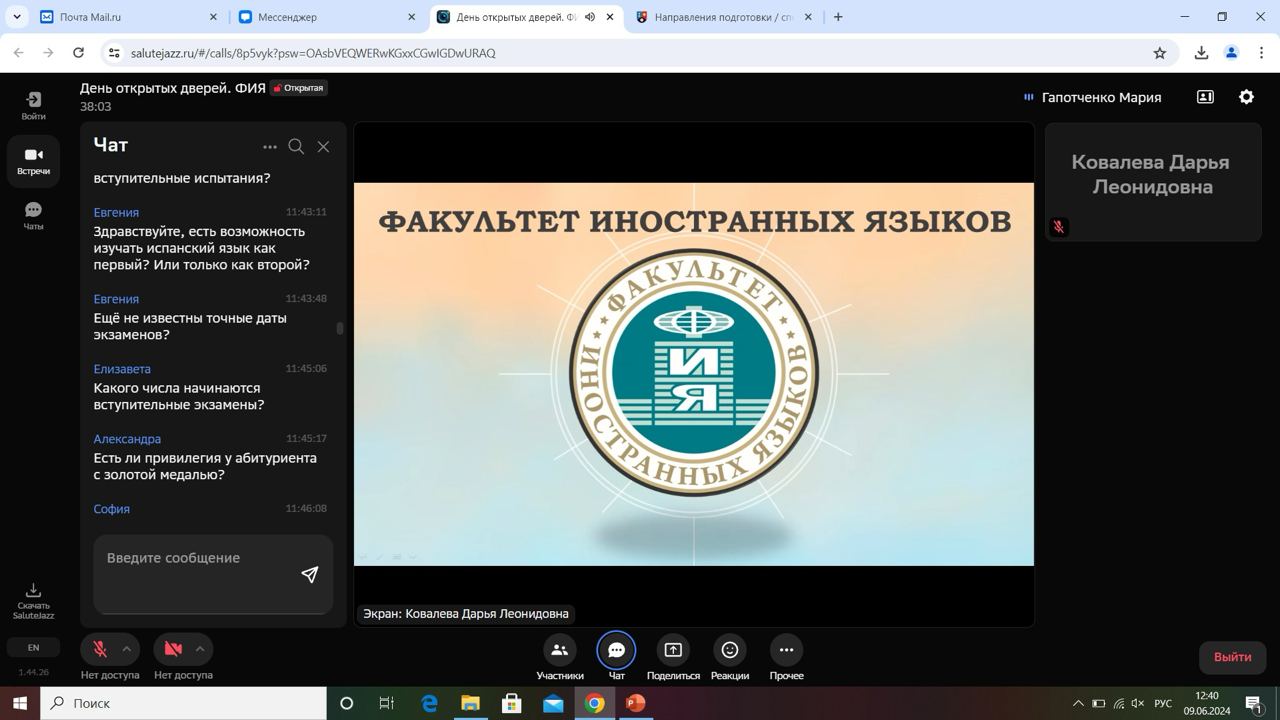Screen dimensions: 1280x720
Task: Bookmark this page with star icon
Action: (1160, 53)
